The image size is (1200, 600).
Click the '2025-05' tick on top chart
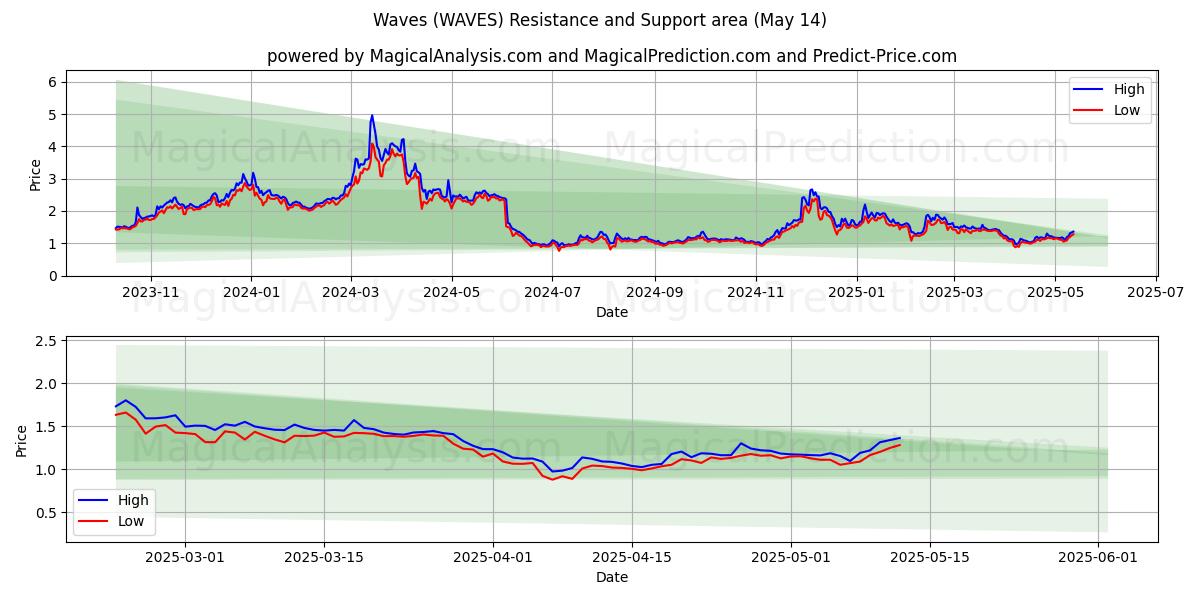click(x=1055, y=292)
